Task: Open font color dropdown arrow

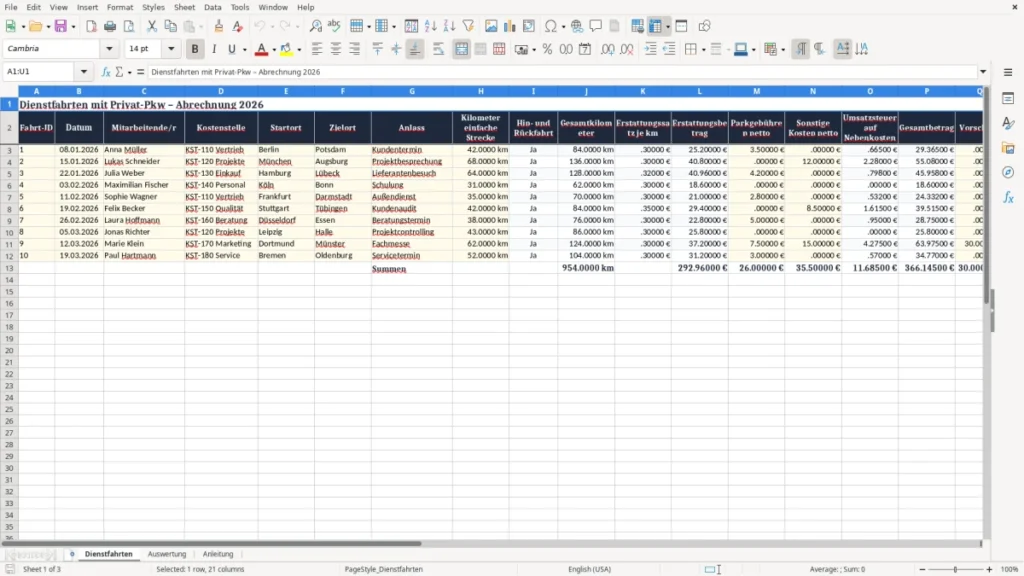Action: (x=274, y=50)
